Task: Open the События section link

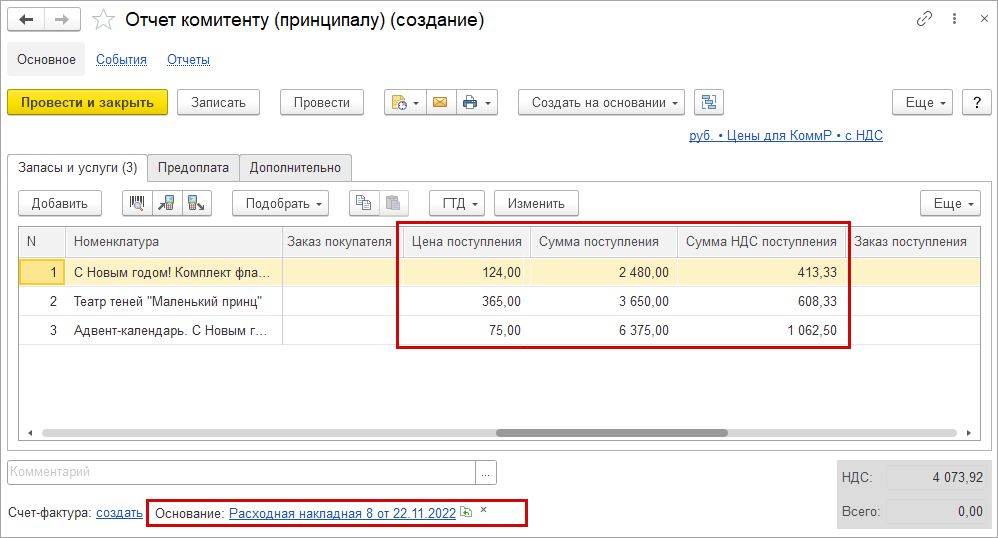Action: (x=122, y=60)
